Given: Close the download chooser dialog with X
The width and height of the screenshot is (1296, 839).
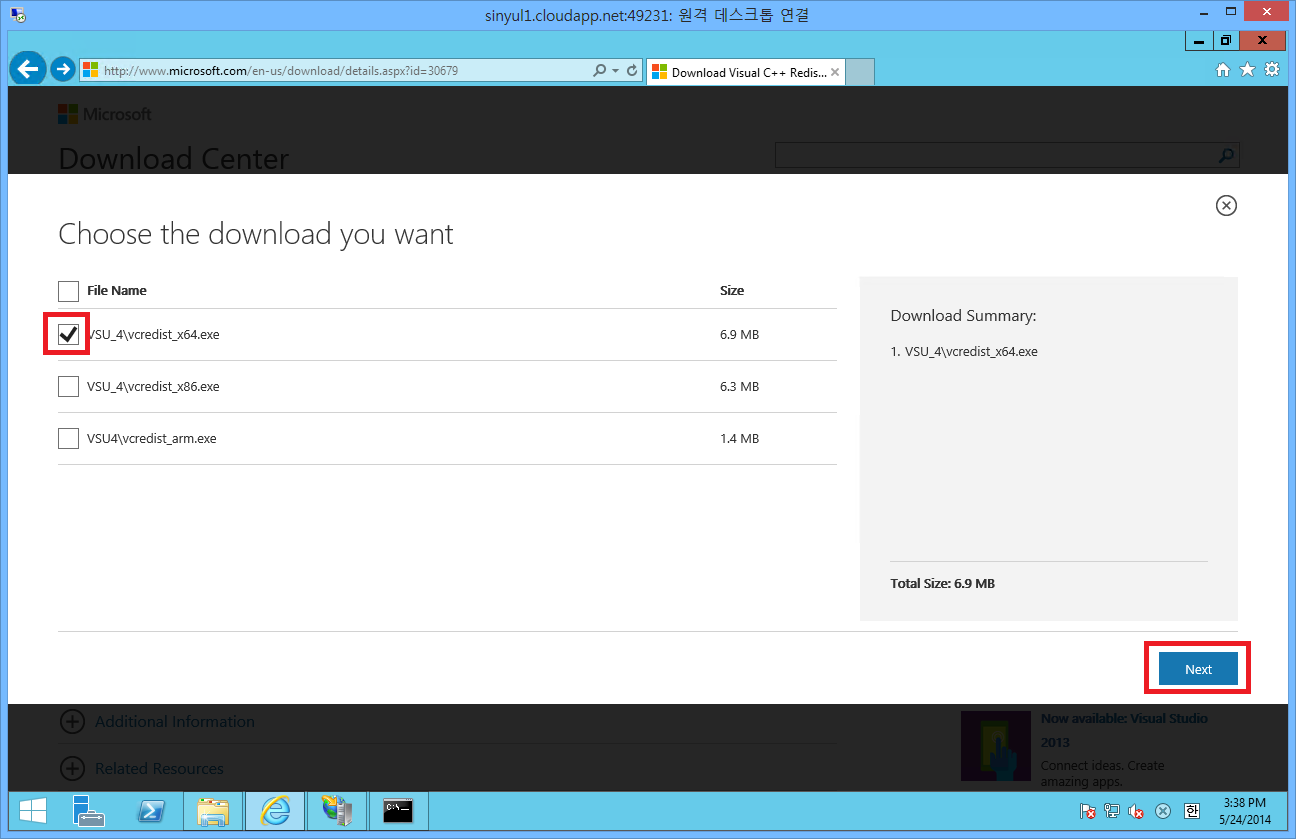Looking at the screenshot, I should pos(1226,205).
